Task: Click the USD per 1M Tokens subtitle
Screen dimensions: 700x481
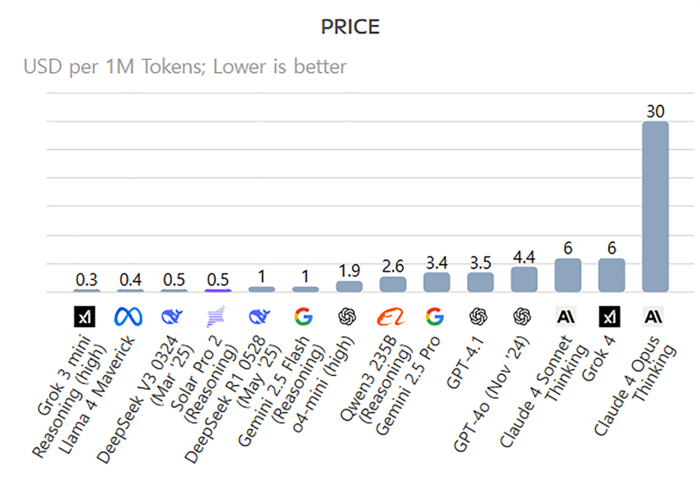Action: click(x=185, y=67)
